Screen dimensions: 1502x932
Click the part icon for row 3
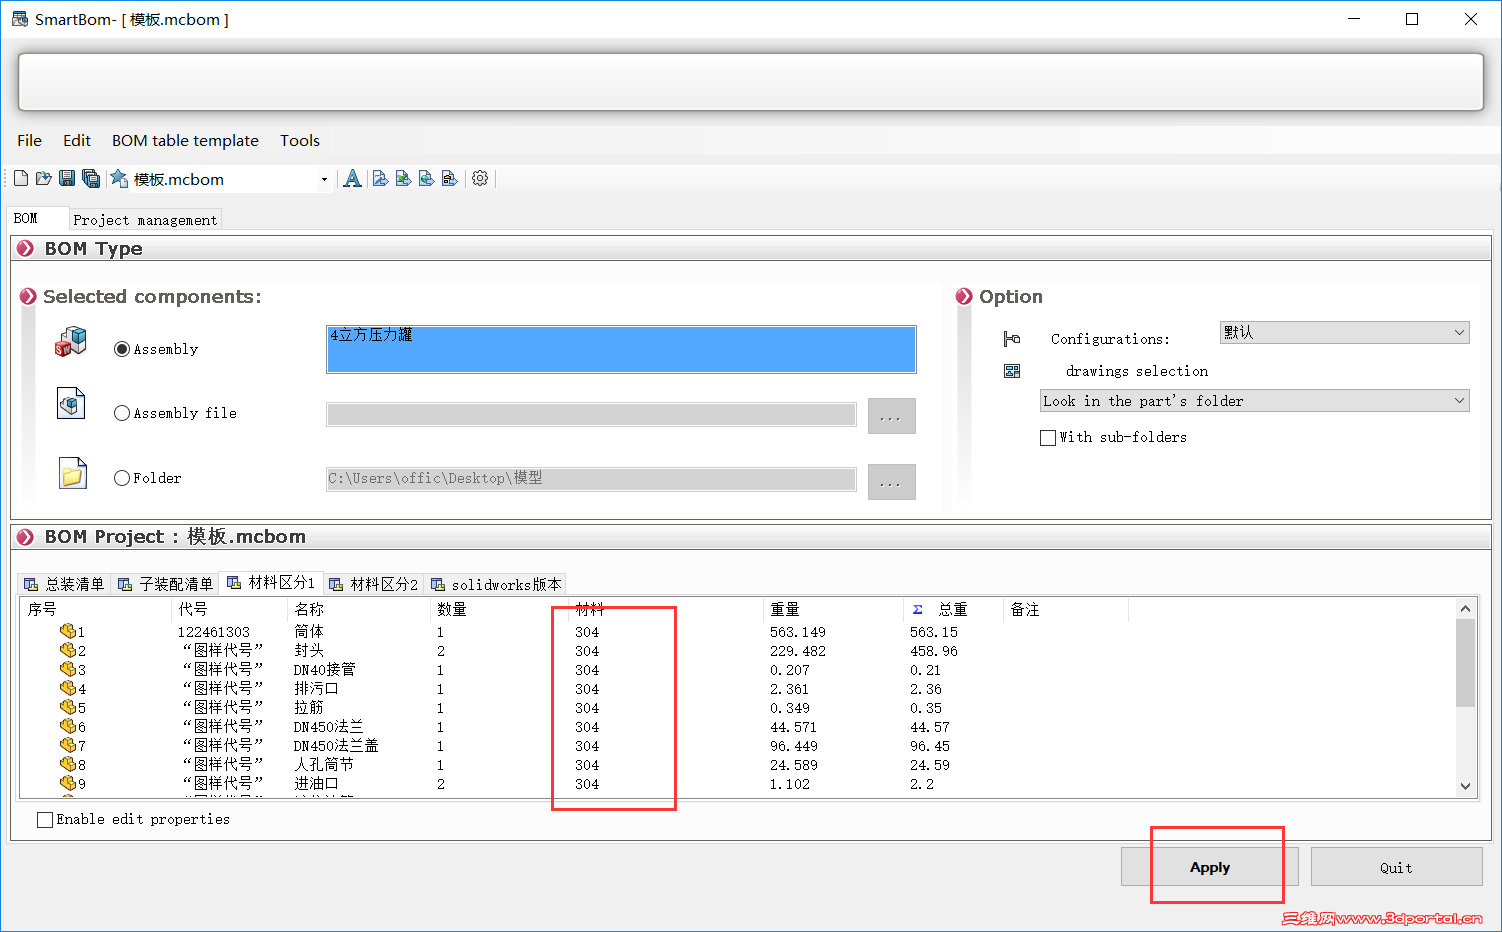[68, 669]
